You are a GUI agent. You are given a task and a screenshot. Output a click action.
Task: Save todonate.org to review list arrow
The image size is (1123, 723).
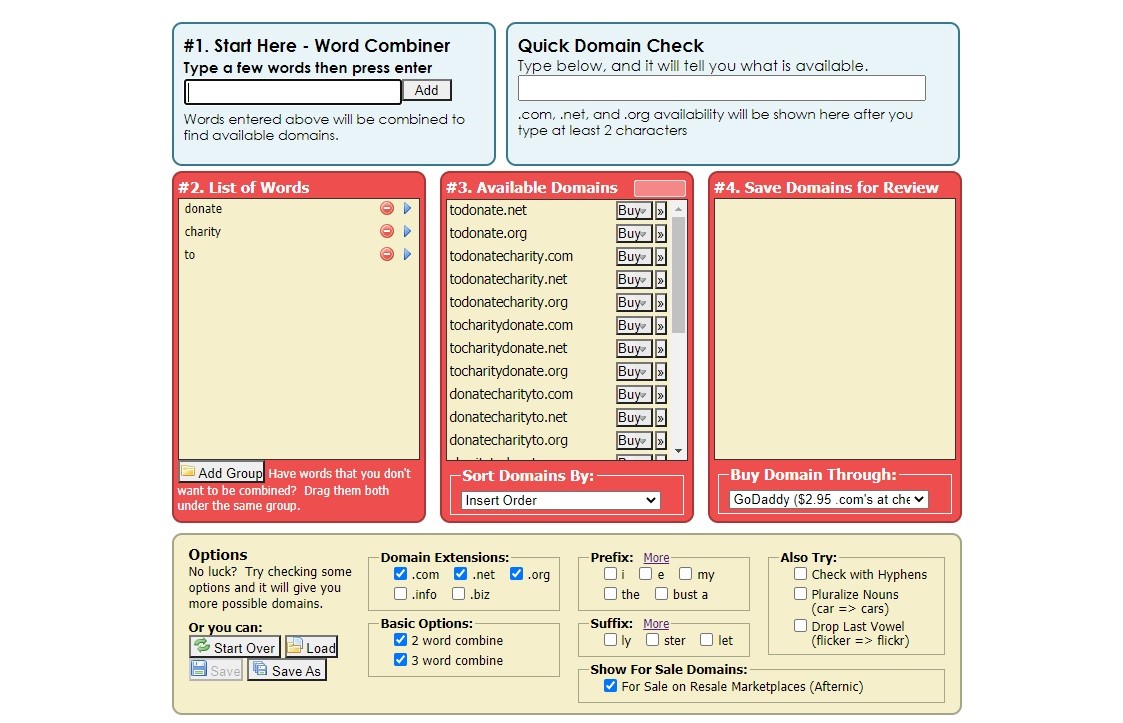tap(660, 234)
